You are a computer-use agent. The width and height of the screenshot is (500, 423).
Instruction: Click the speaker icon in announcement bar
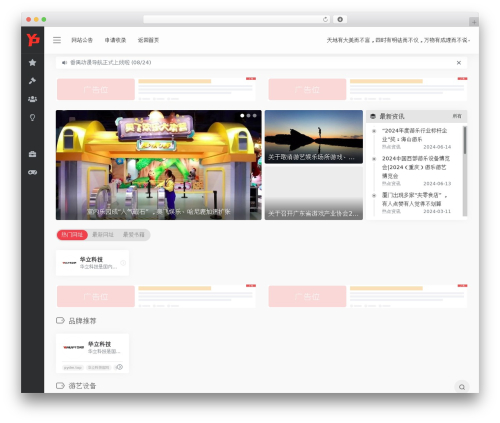point(64,63)
